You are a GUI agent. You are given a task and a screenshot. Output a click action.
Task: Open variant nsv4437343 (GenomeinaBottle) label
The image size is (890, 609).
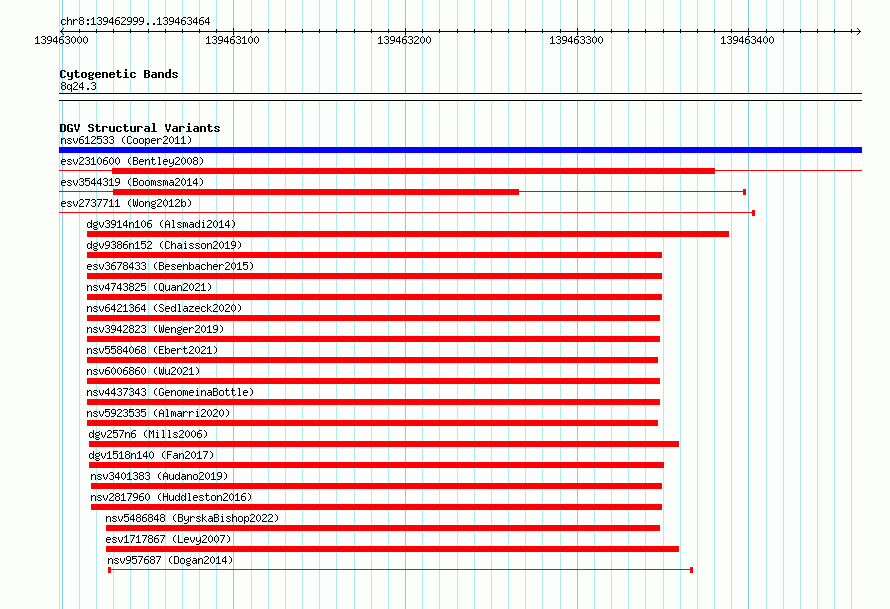point(170,392)
